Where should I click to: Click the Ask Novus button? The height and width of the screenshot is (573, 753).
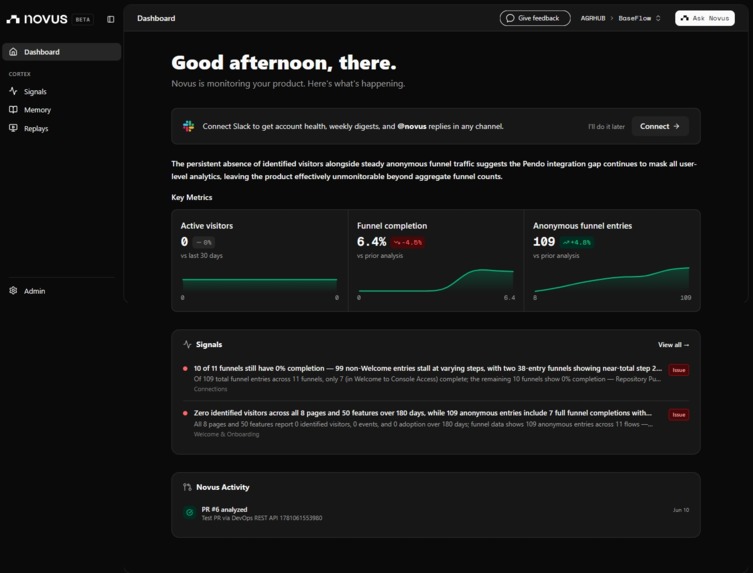click(704, 18)
